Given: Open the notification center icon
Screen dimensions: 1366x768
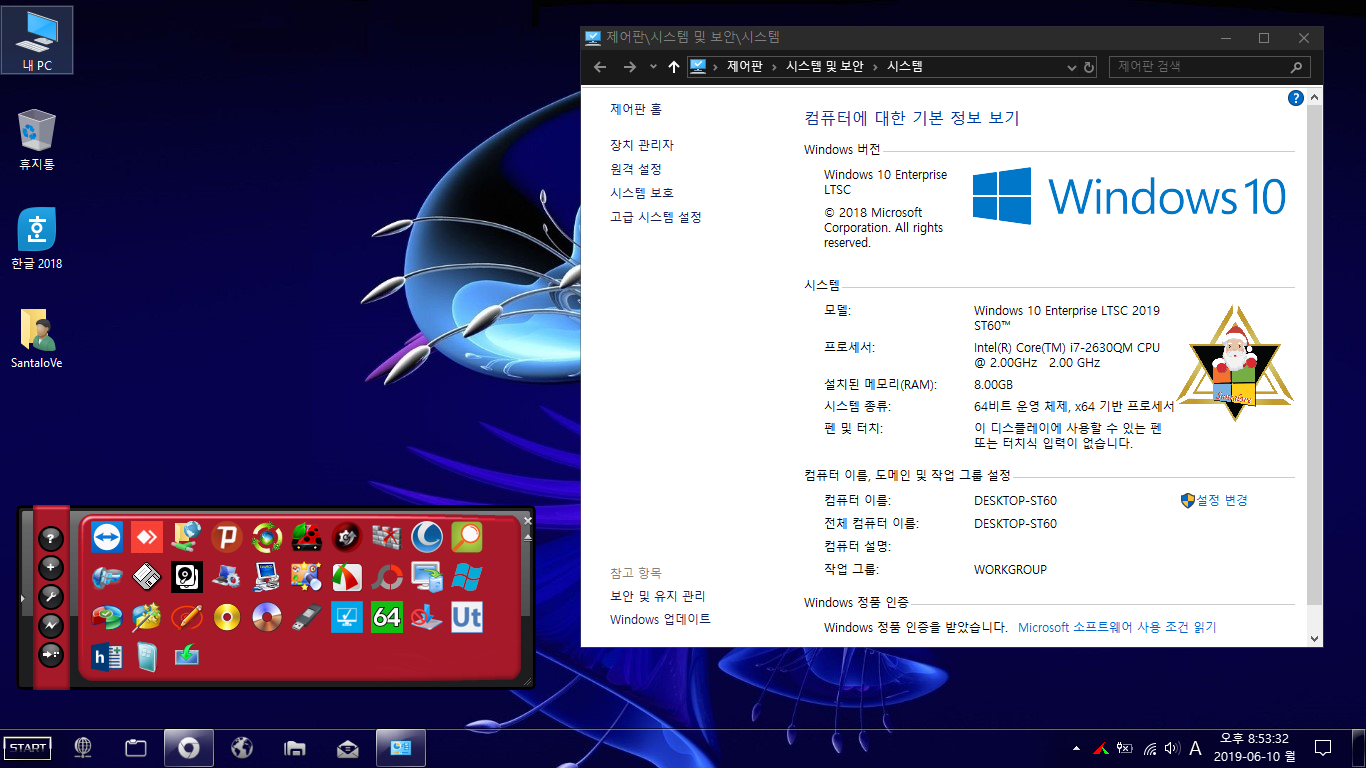Looking at the screenshot, I should coord(1322,748).
